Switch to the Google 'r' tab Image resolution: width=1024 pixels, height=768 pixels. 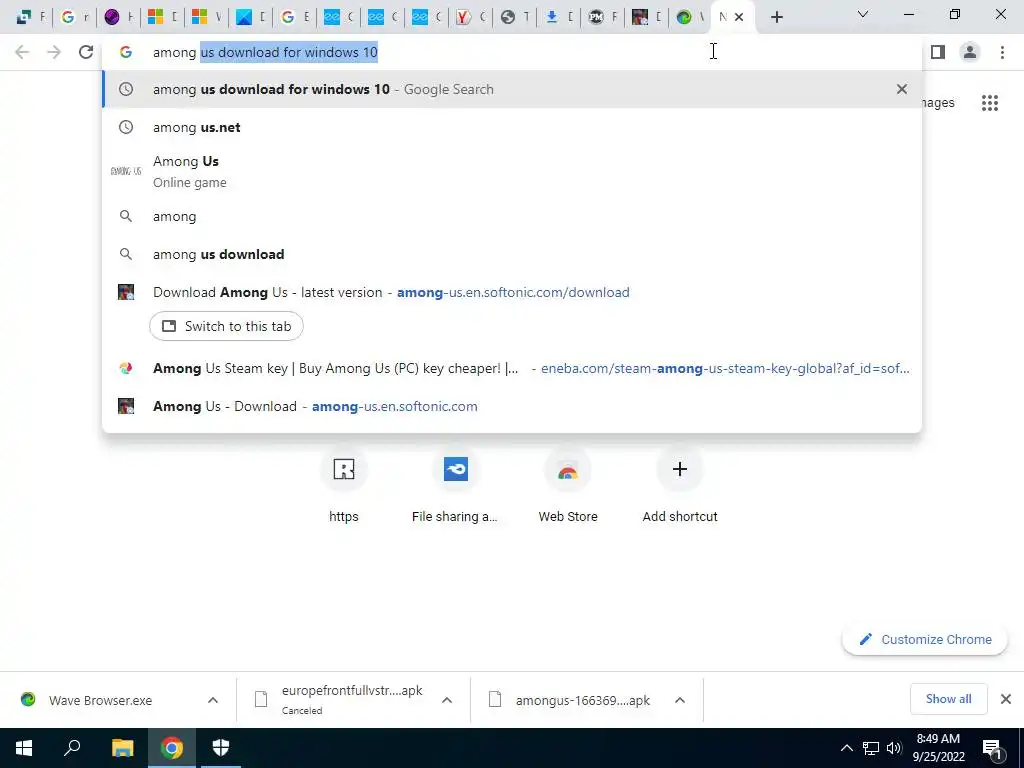pos(74,17)
